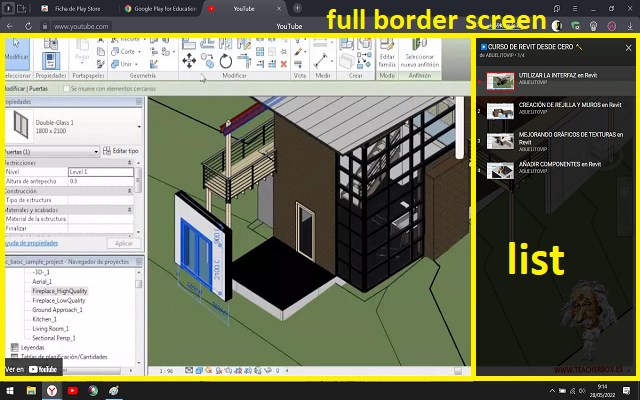Show hidden system tray icons chevron
This screenshot has width=640, height=400.
552,391
